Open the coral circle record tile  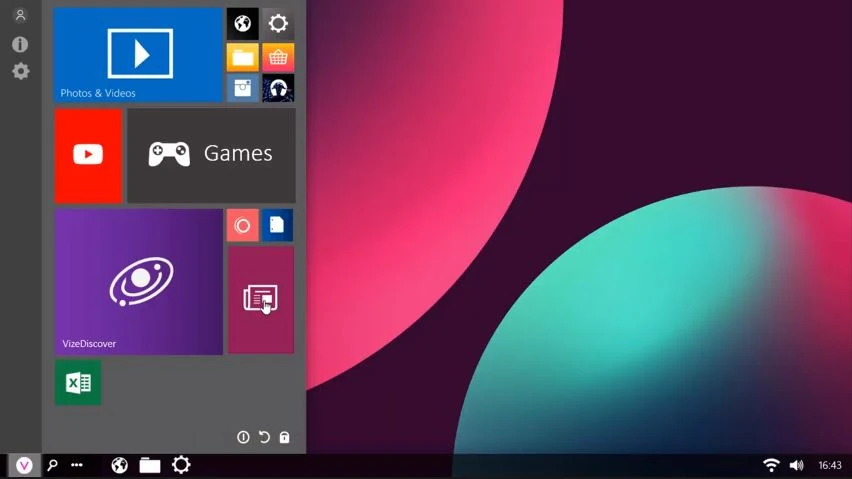[242, 225]
